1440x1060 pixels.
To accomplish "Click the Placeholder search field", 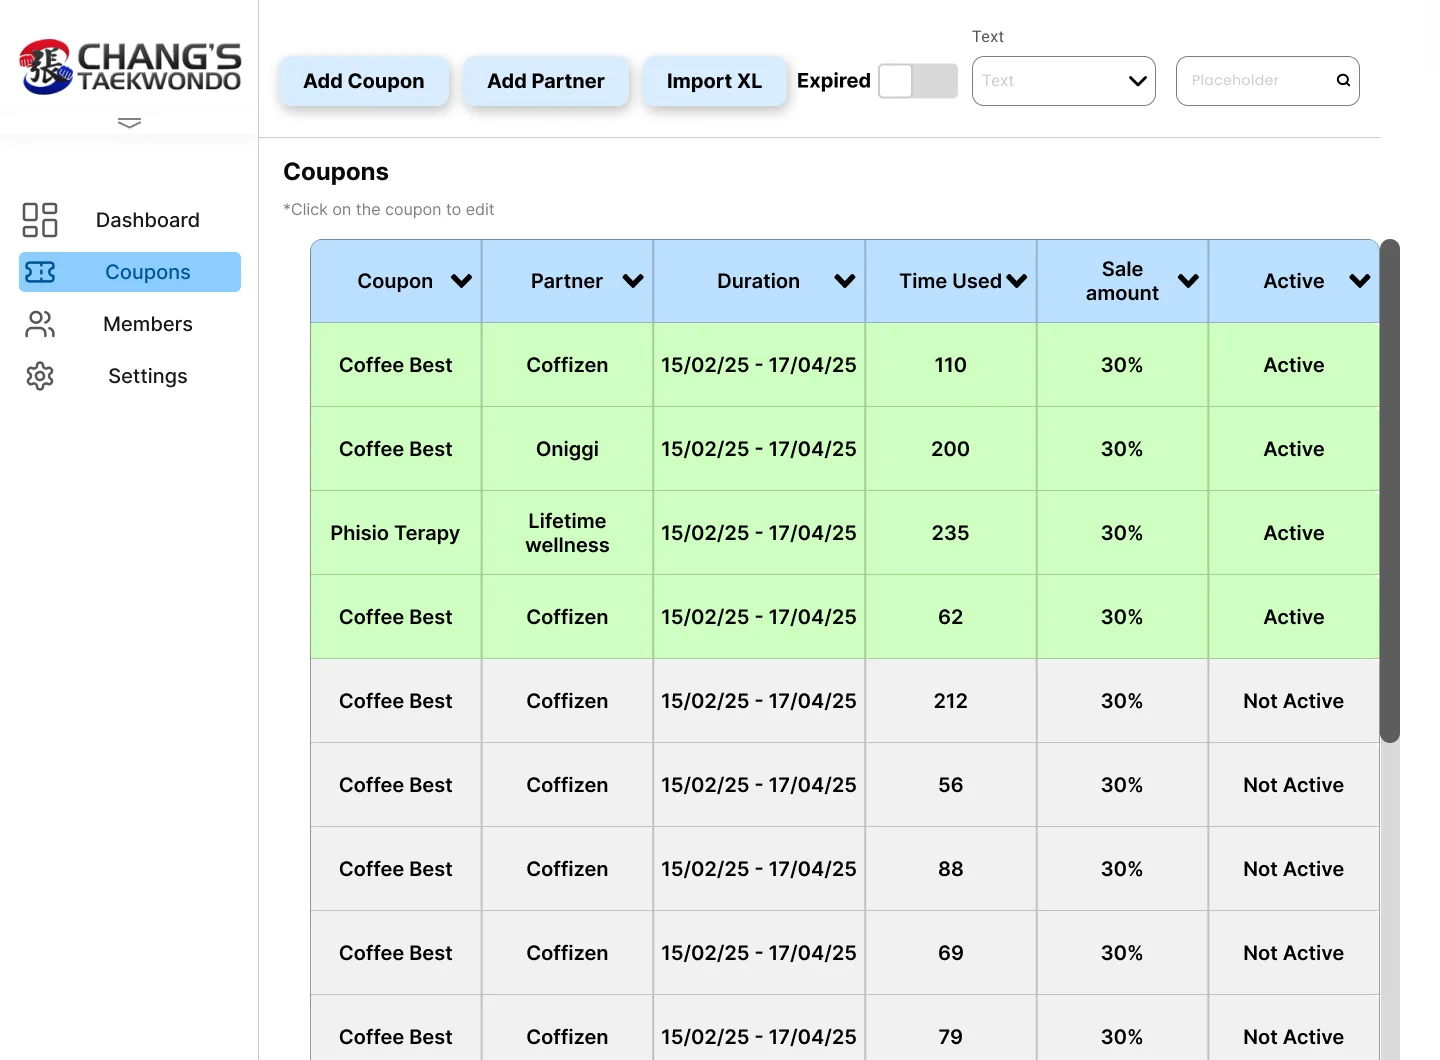I will pos(1267,81).
